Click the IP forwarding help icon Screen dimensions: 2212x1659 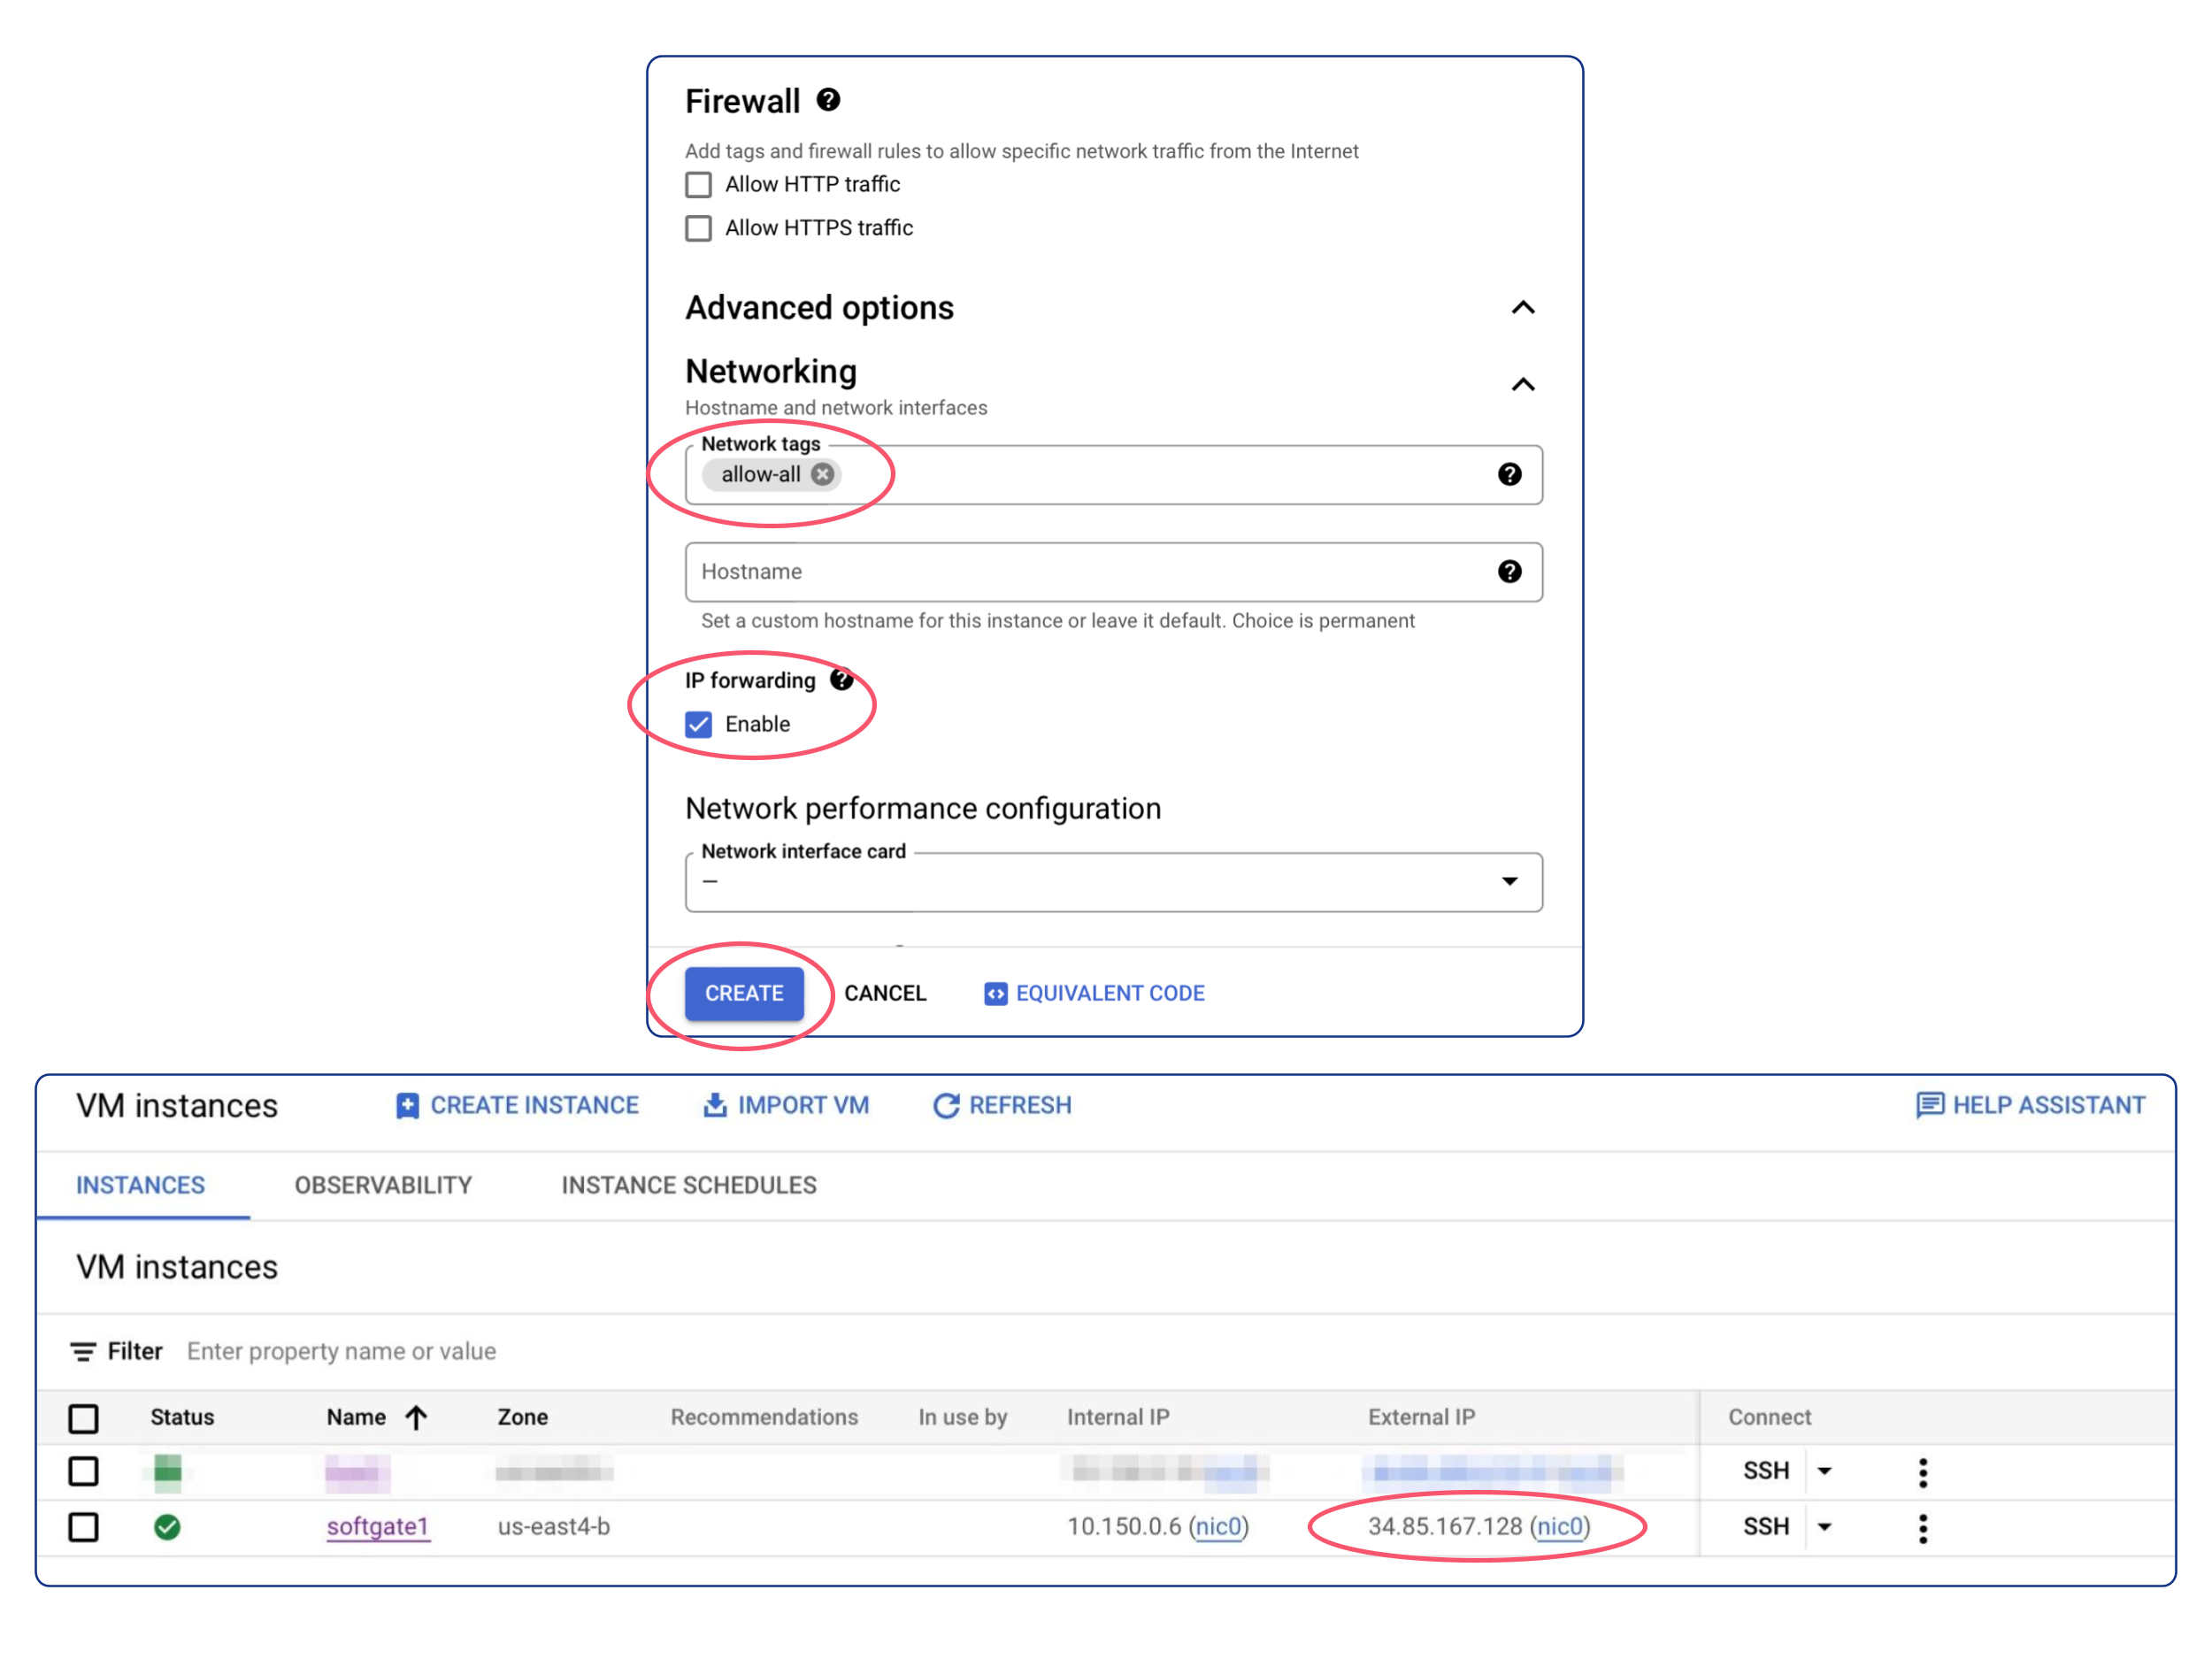[841, 679]
